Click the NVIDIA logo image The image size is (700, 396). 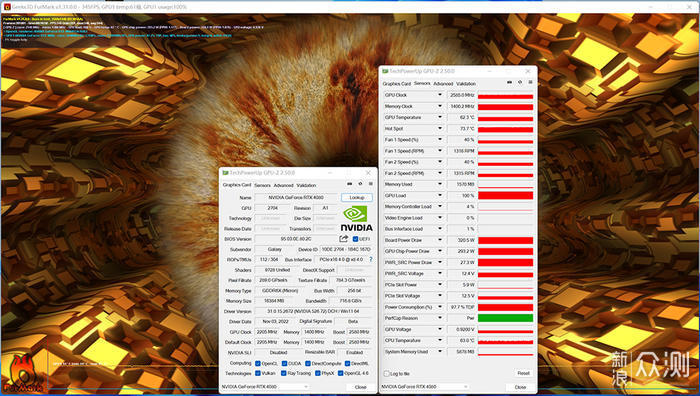click(x=356, y=219)
